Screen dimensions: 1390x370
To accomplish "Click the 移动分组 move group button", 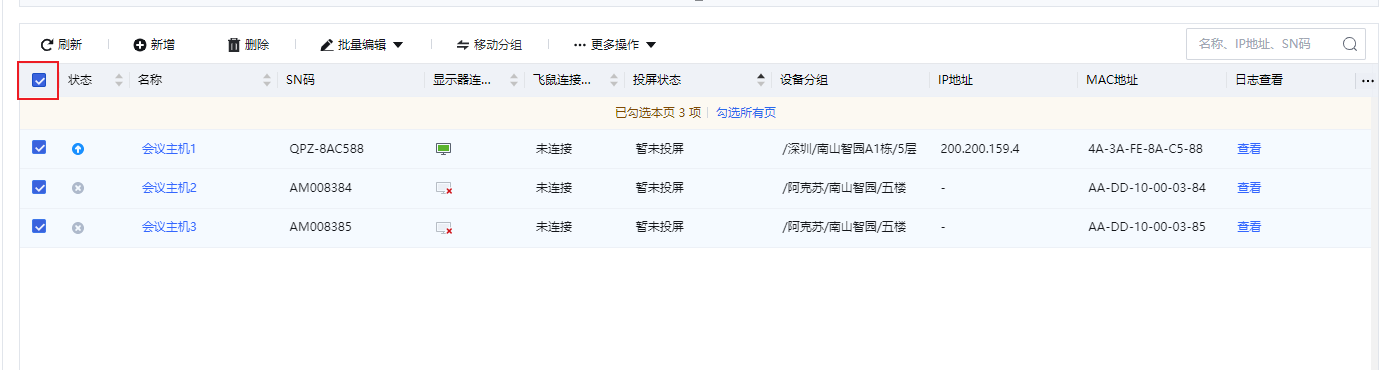I will click(x=489, y=45).
